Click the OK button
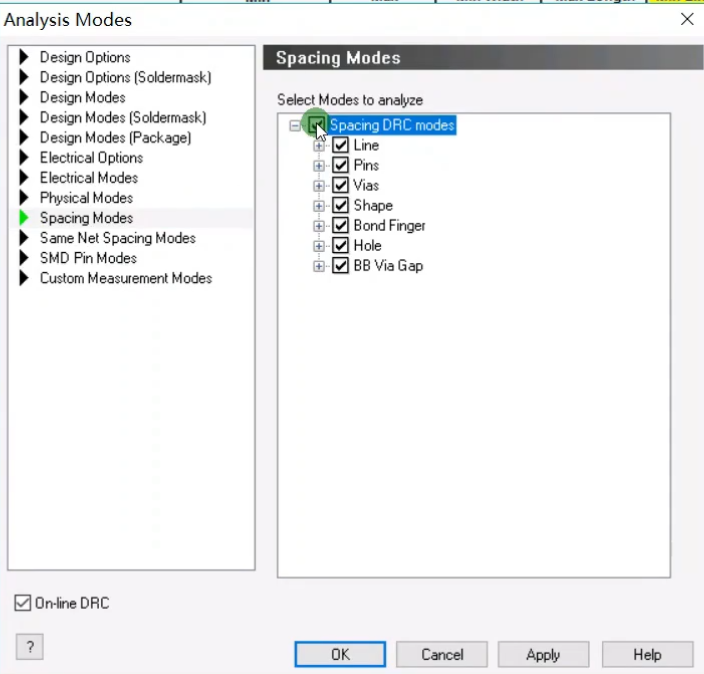 pos(340,654)
